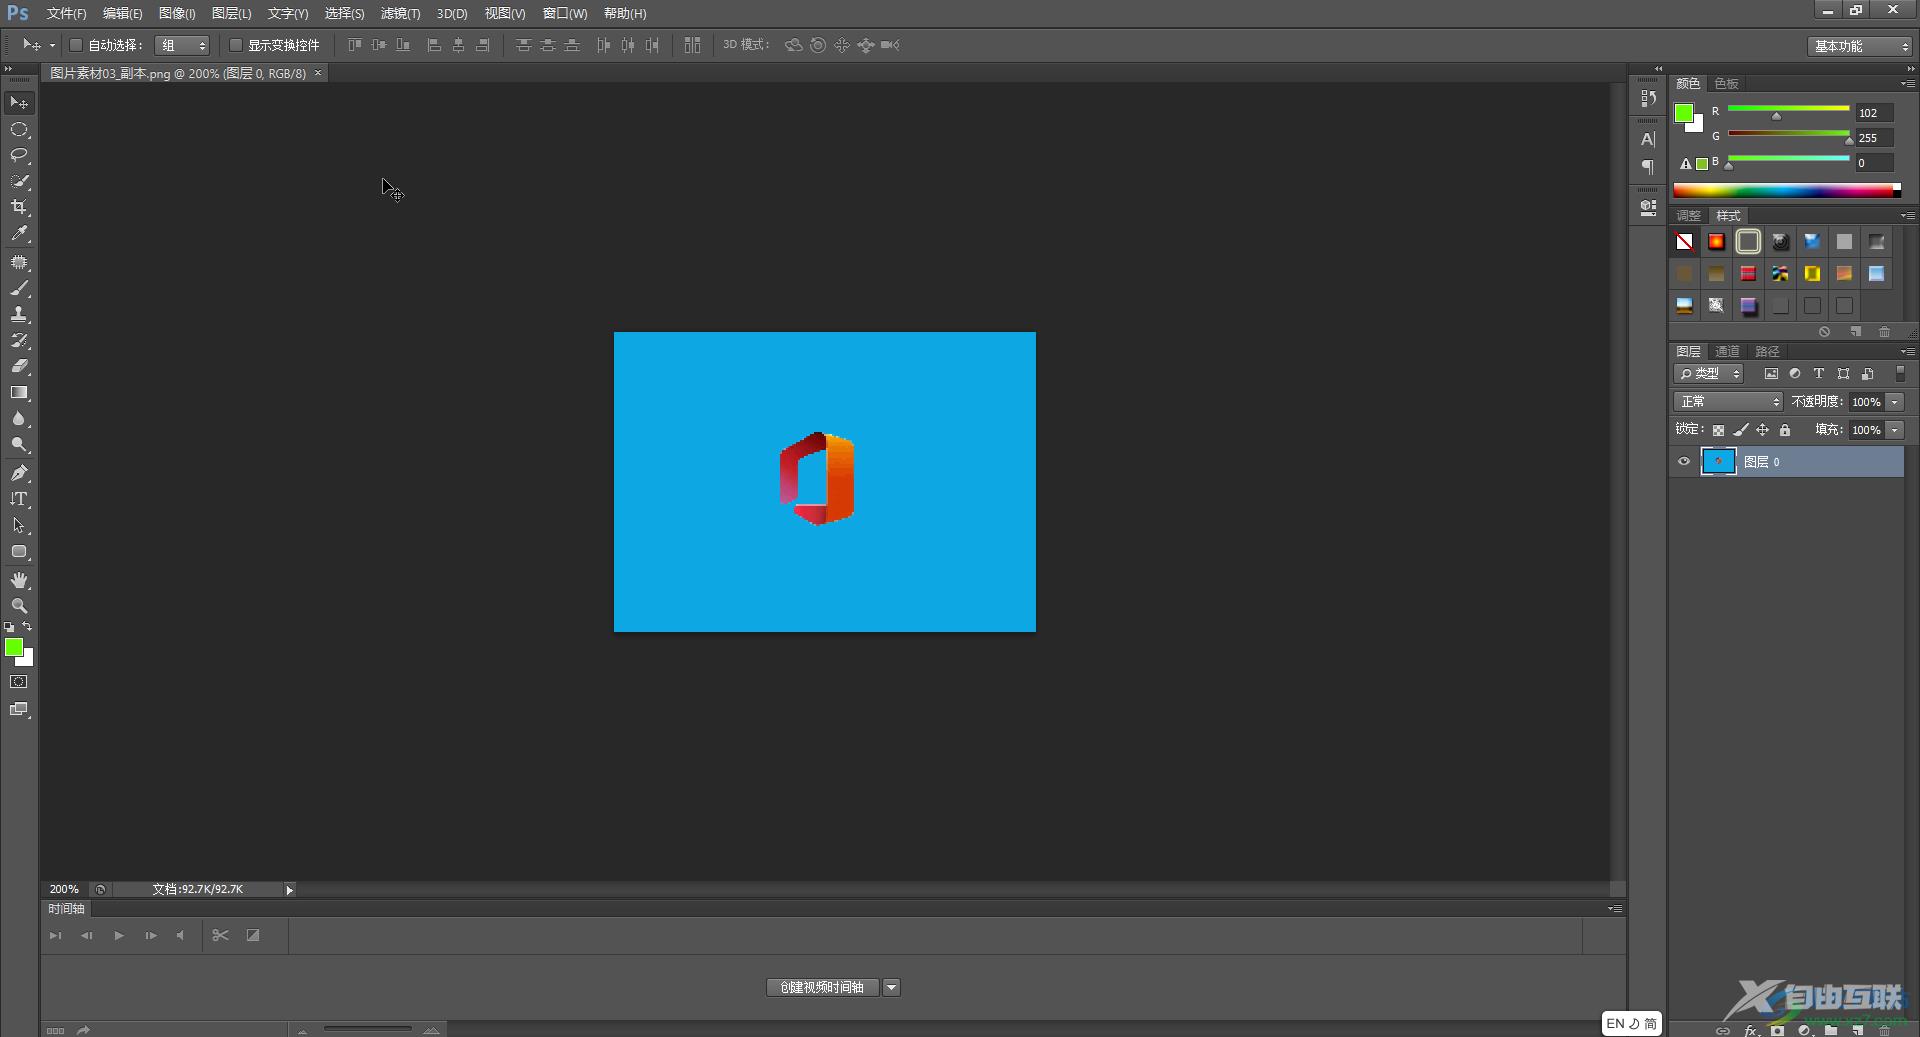Select the Crop tool
The image size is (1920, 1037).
point(19,208)
